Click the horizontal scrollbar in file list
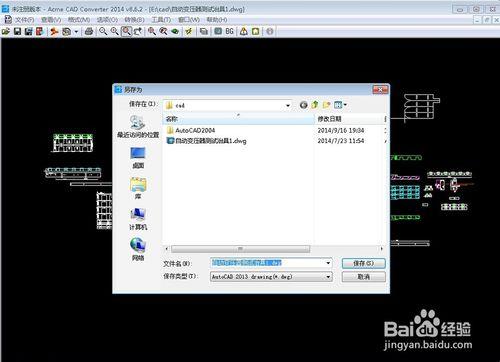Viewport: 500px width, 362px height. tap(240, 249)
